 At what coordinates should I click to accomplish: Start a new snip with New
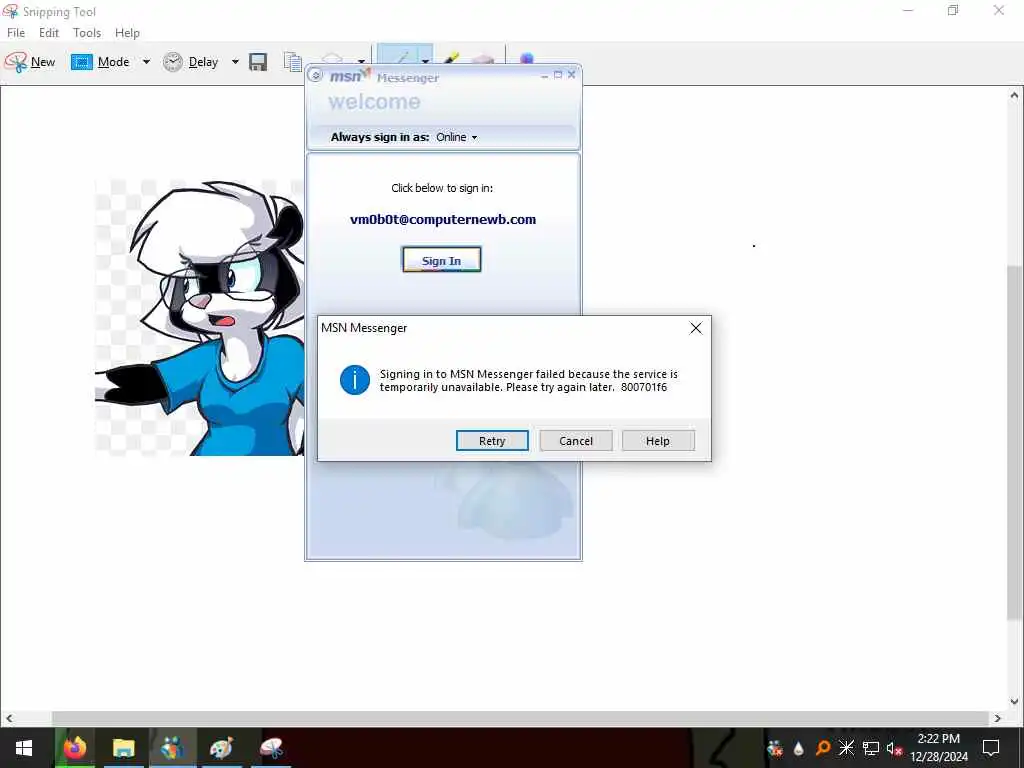tap(30, 62)
